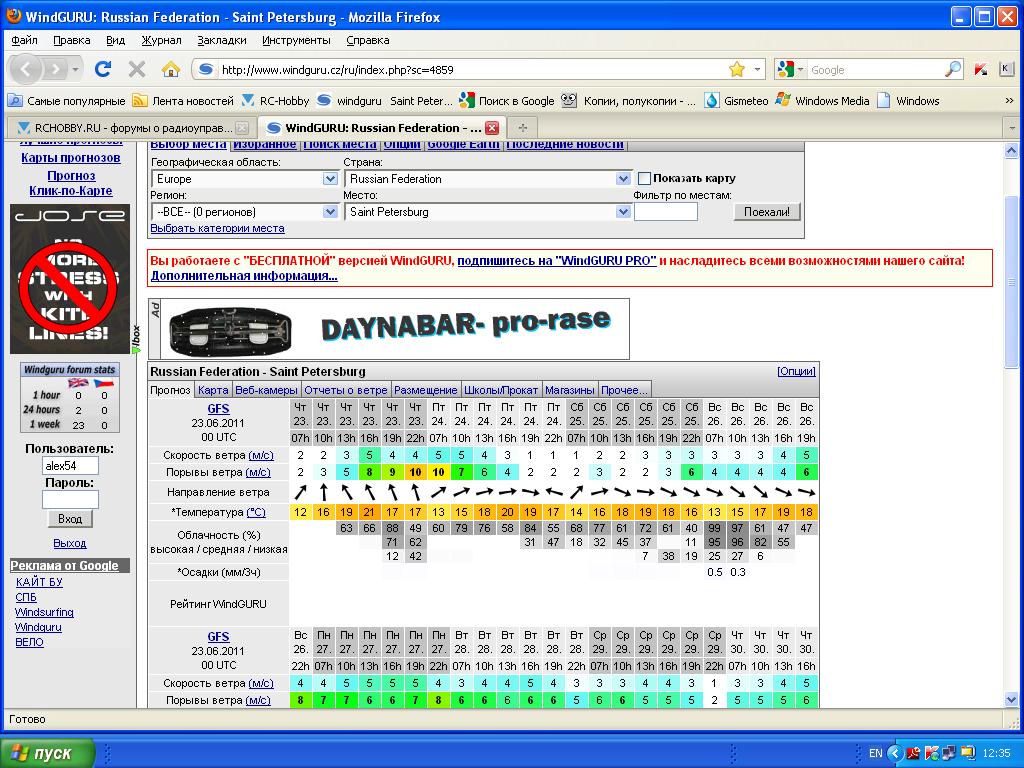Close the WindGURU tab with red X

coord(492,128)
